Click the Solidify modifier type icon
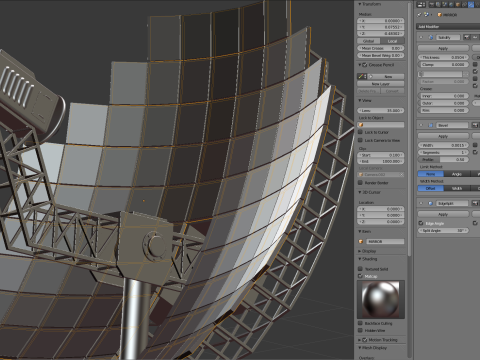This screenshot has height=360, width=480. (x=431, y=37)
